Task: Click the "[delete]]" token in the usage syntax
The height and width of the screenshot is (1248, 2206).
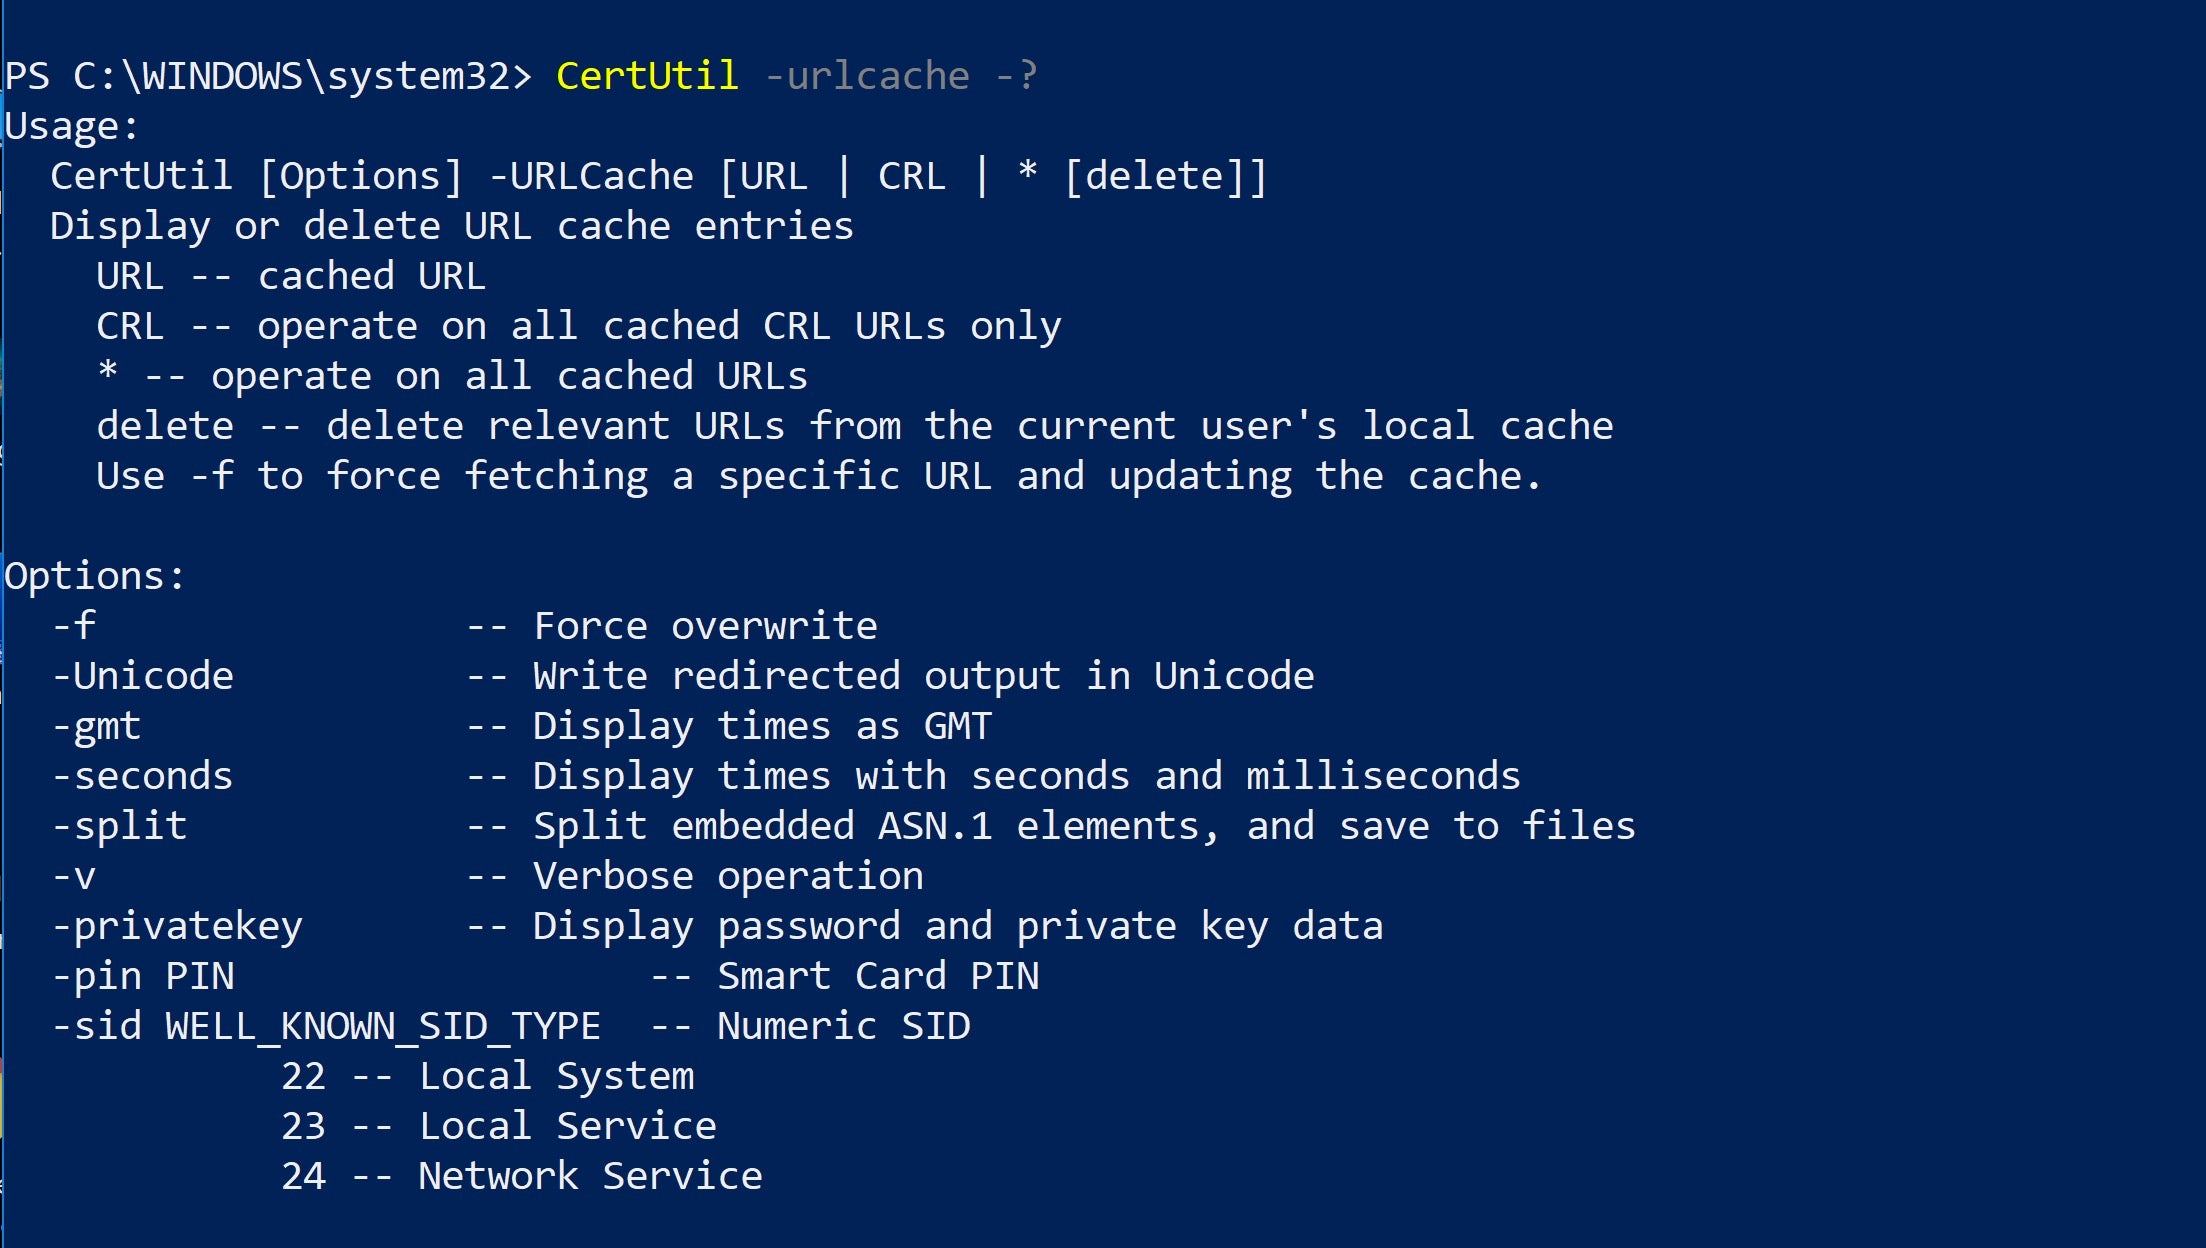Action: point(1165,177)
